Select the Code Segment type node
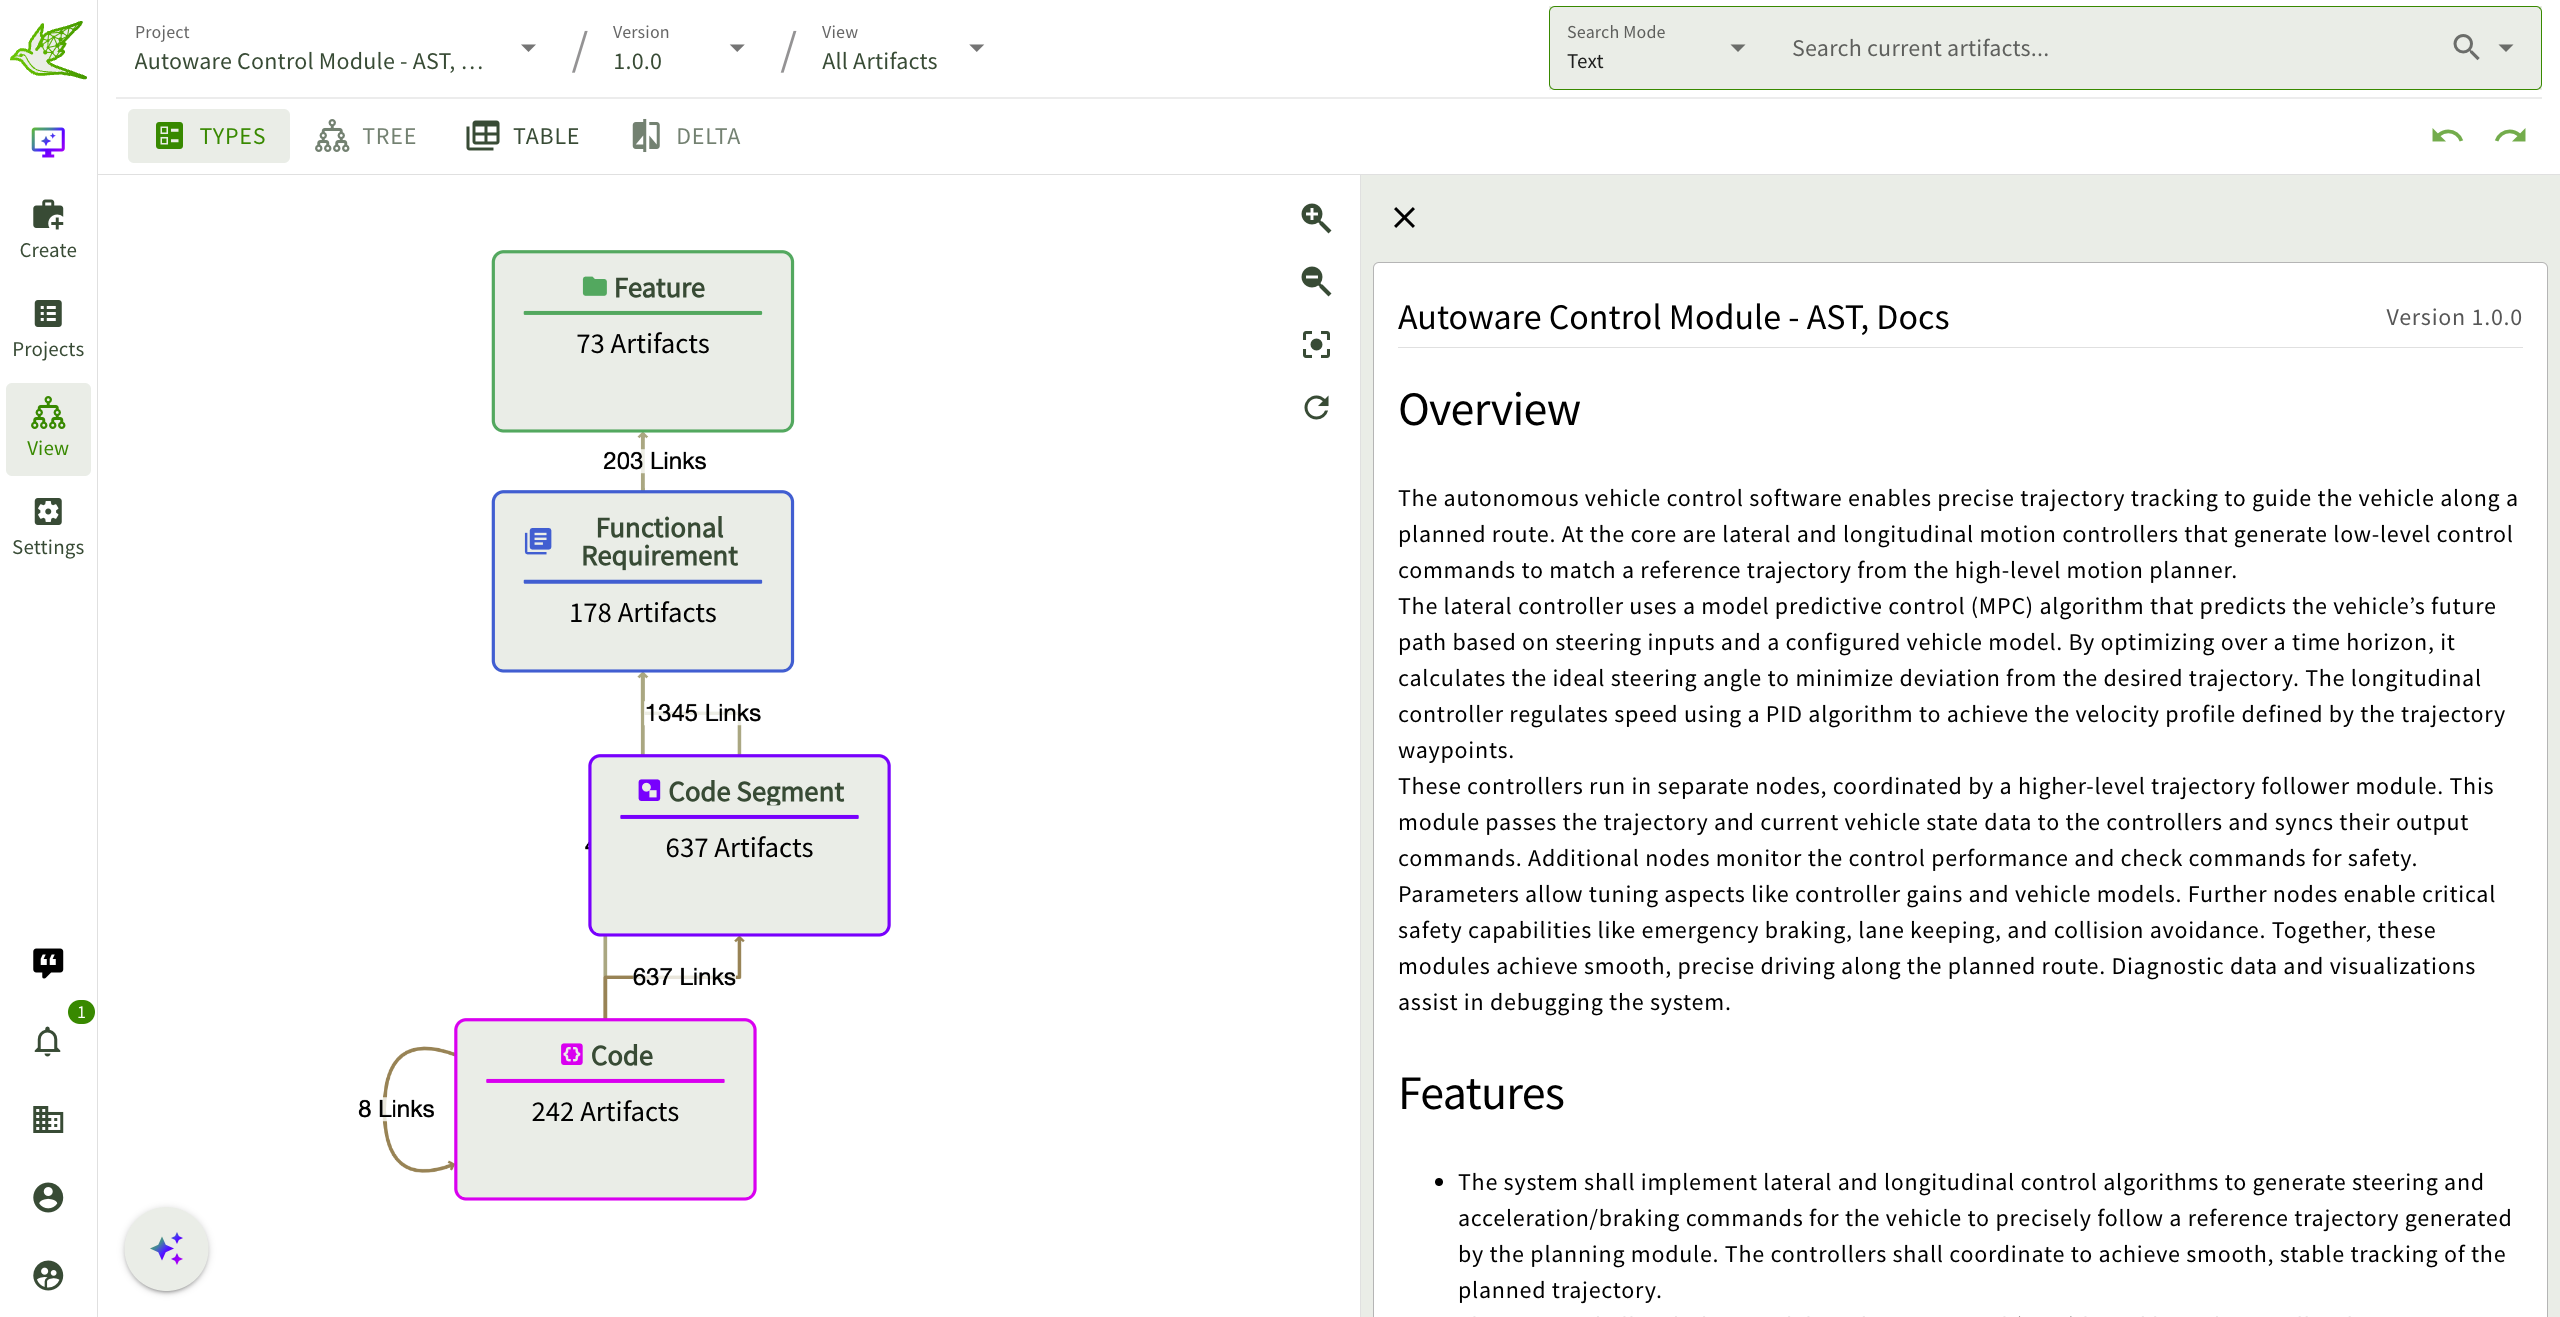Image resolution: width=2560 pixels, height=1317 pixels. (x=739, y=845)
